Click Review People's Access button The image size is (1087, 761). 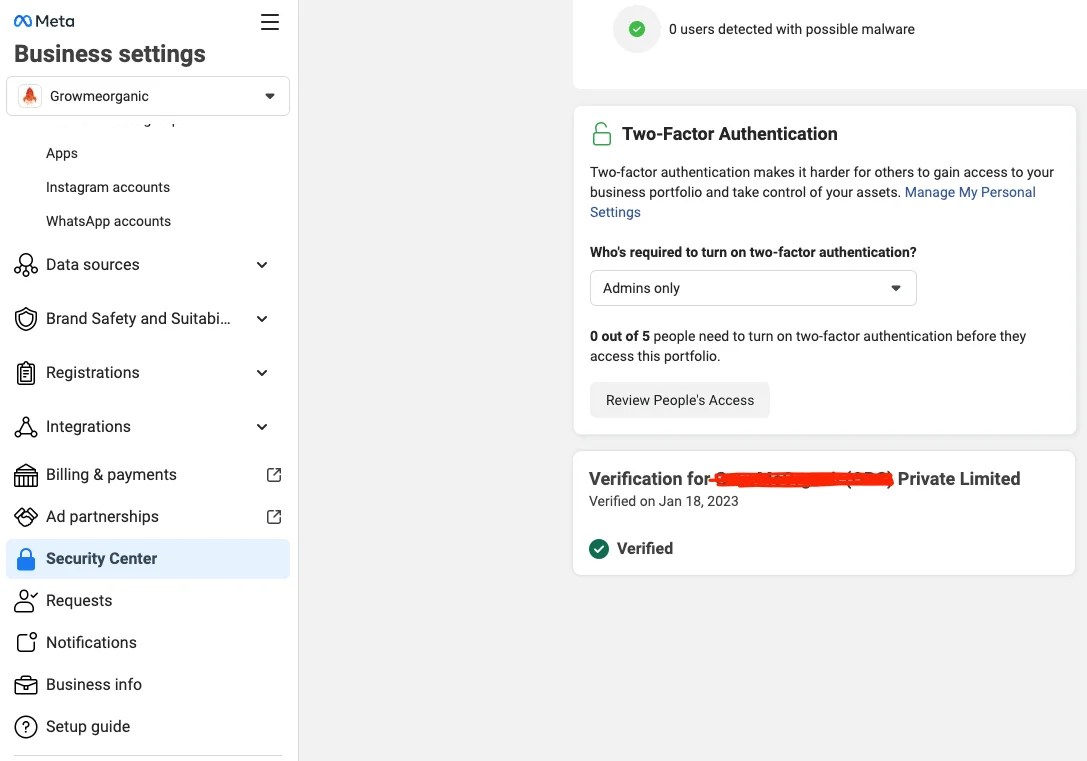coord(679,400)
